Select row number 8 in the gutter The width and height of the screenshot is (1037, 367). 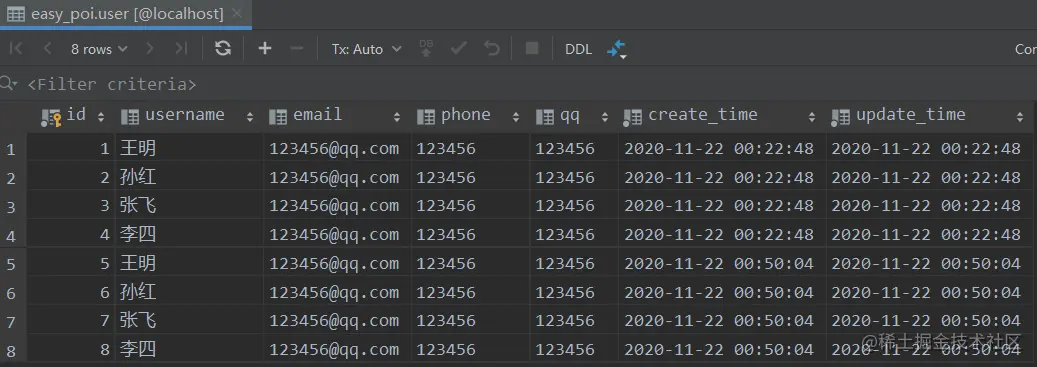point(12,350)
